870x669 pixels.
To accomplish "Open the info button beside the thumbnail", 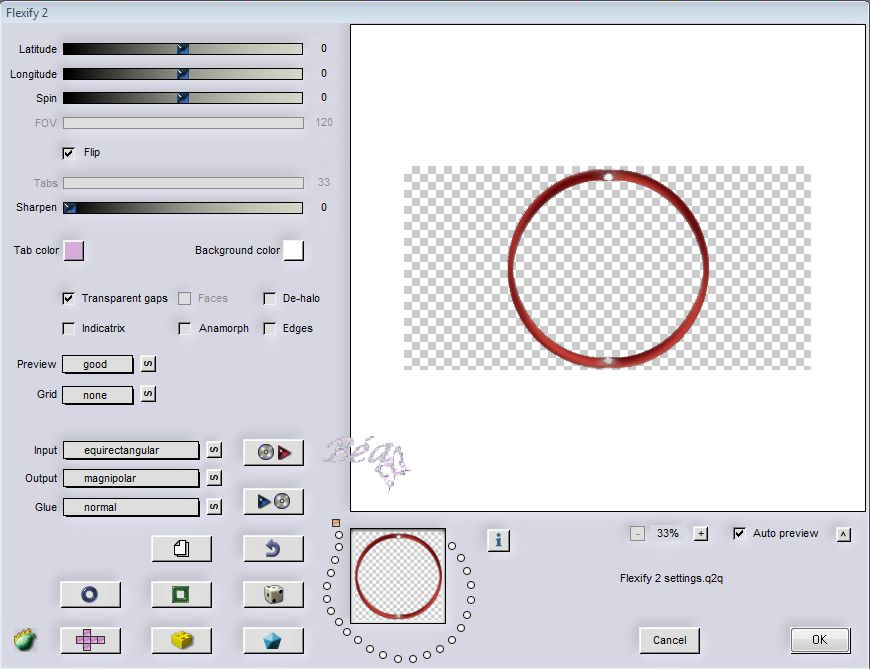I will [499, 541].
